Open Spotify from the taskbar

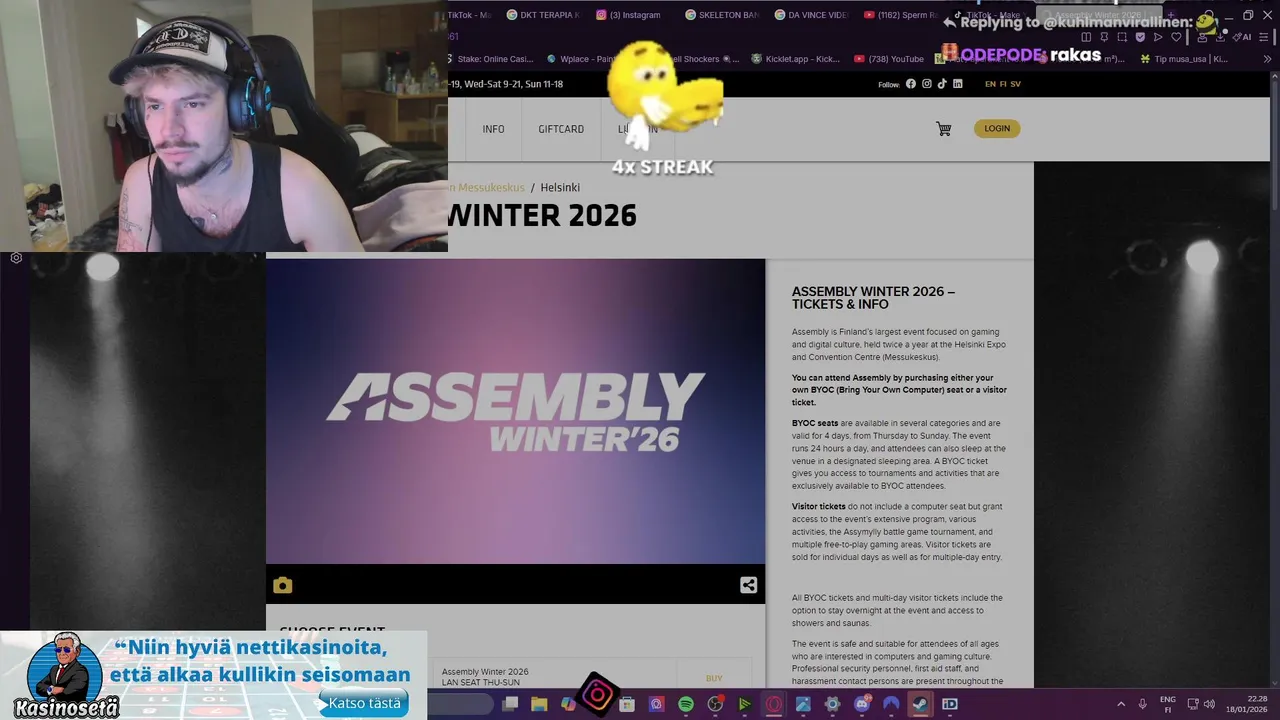[x=686, y=704]
